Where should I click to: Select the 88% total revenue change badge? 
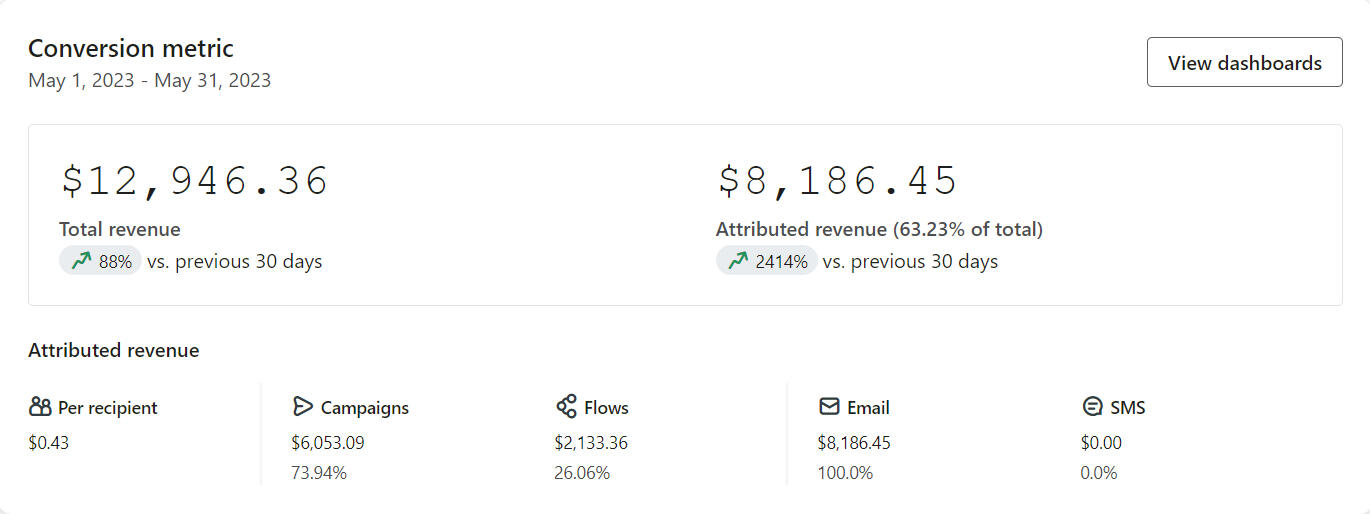click(100, 261)
